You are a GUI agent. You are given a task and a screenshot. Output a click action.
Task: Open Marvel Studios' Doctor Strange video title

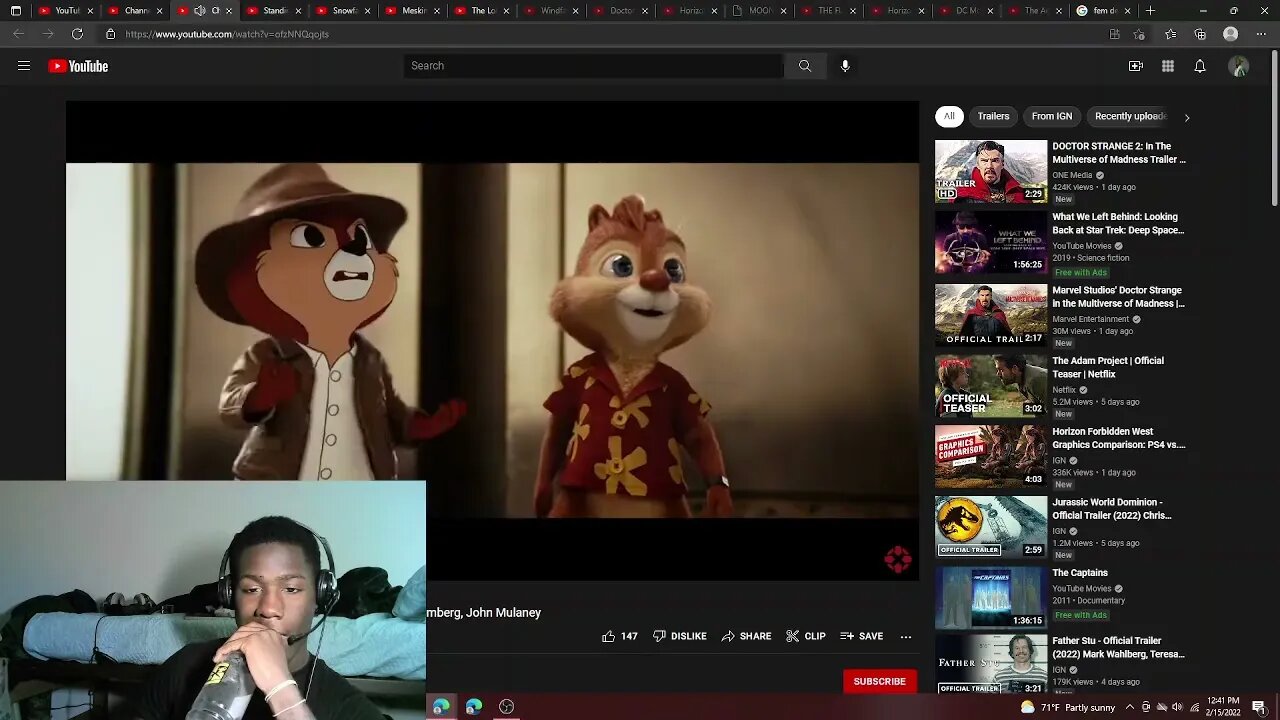1118,297
